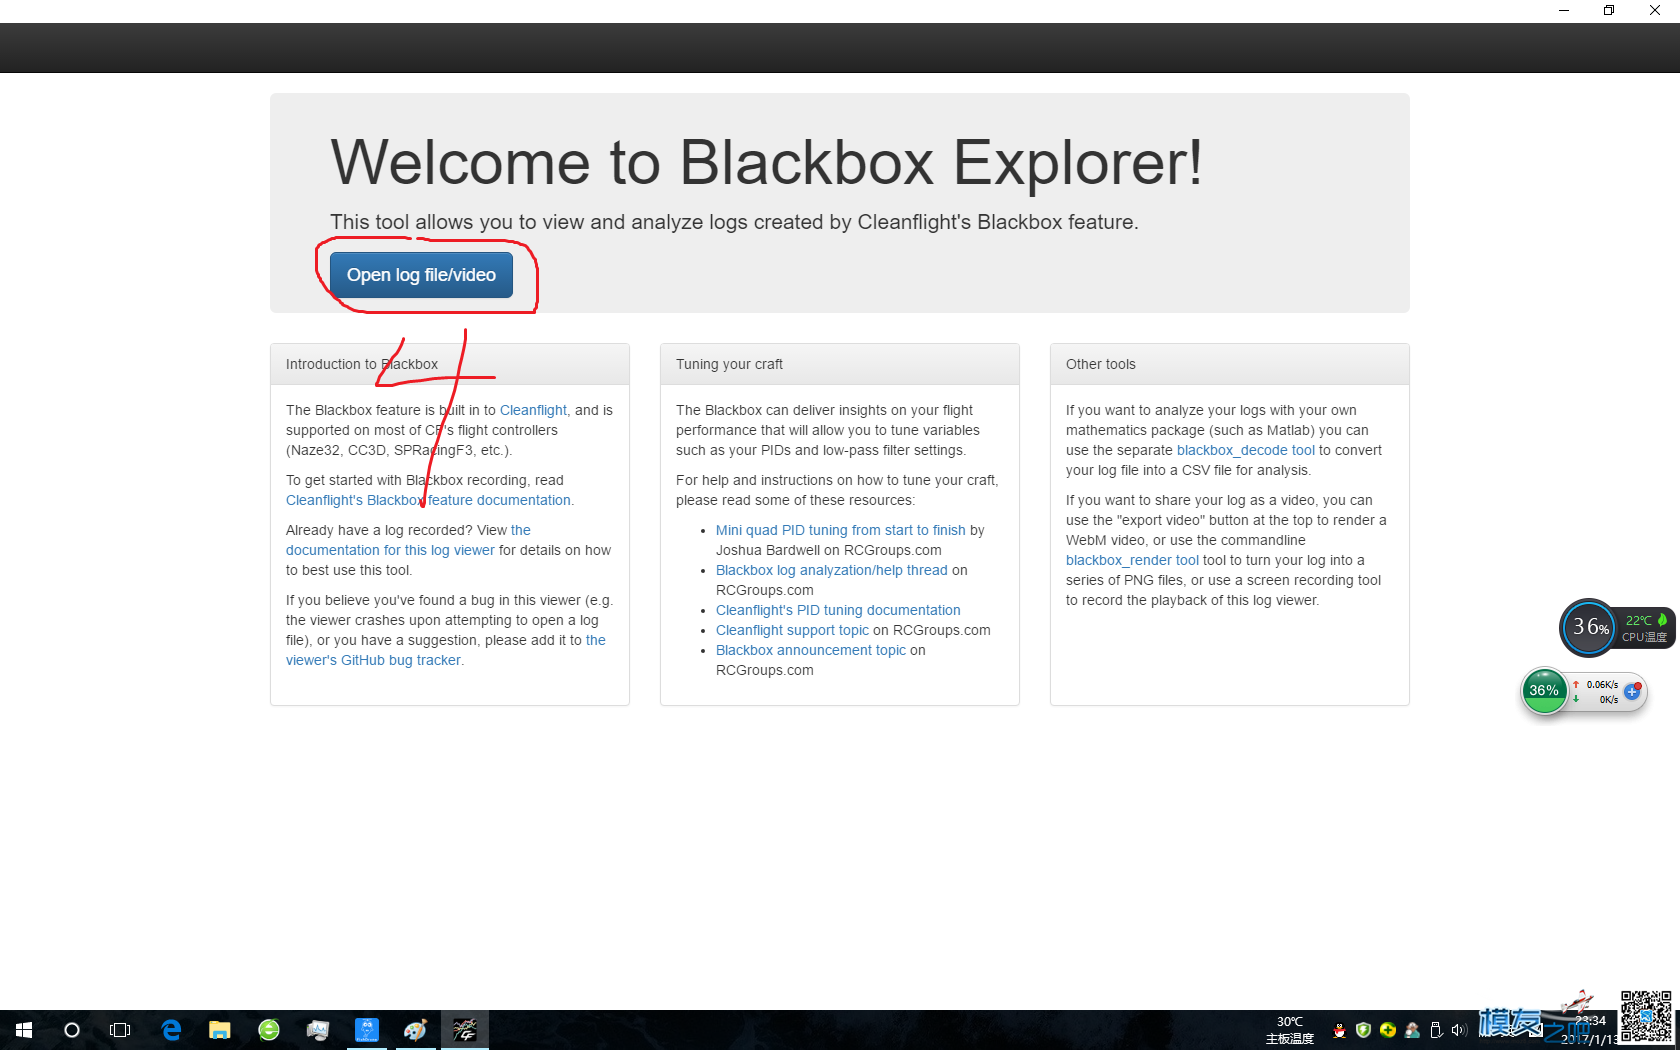
Task: Launch Microsoft Edge from taskbar
Action: tap(171, 1030)
